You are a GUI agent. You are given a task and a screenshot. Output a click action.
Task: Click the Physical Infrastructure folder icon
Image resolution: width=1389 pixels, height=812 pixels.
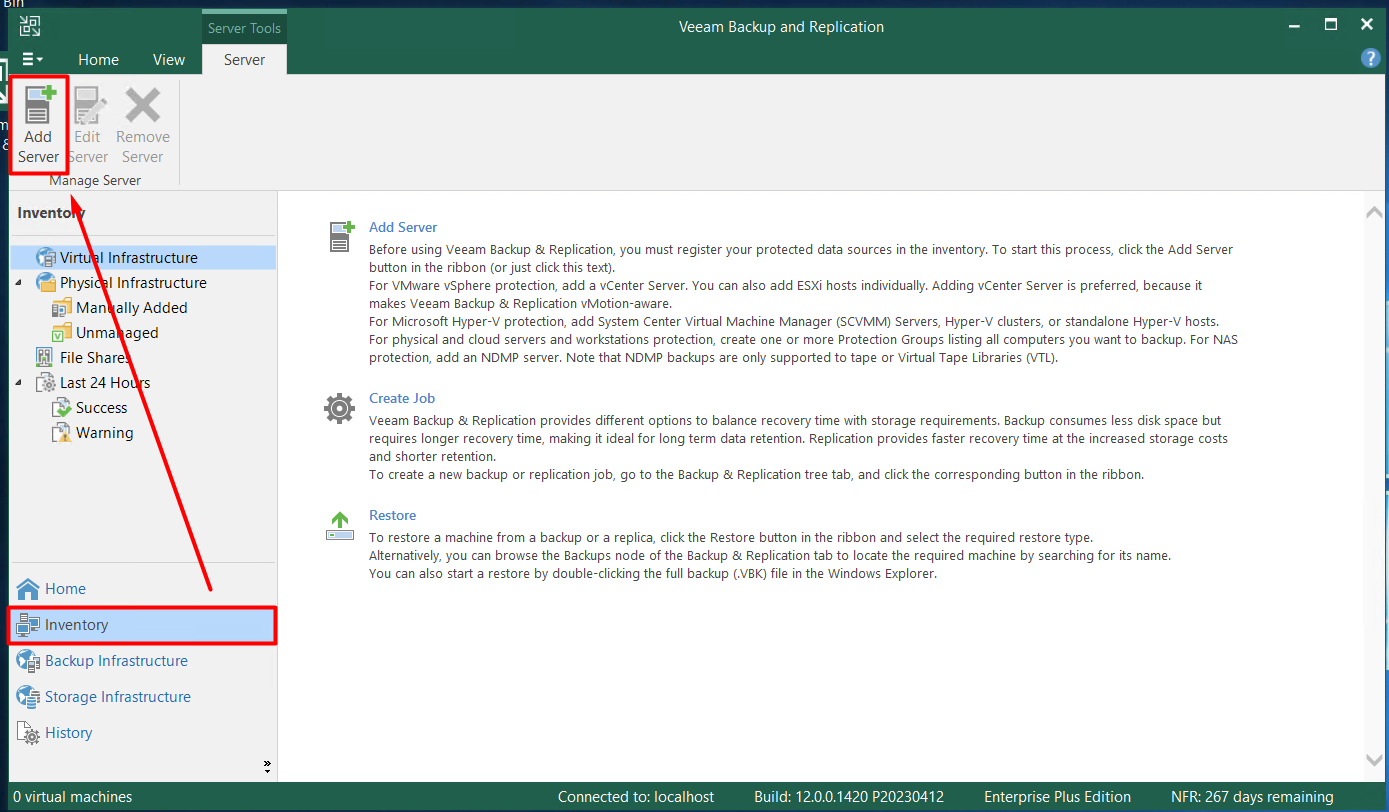coord(46,282)
